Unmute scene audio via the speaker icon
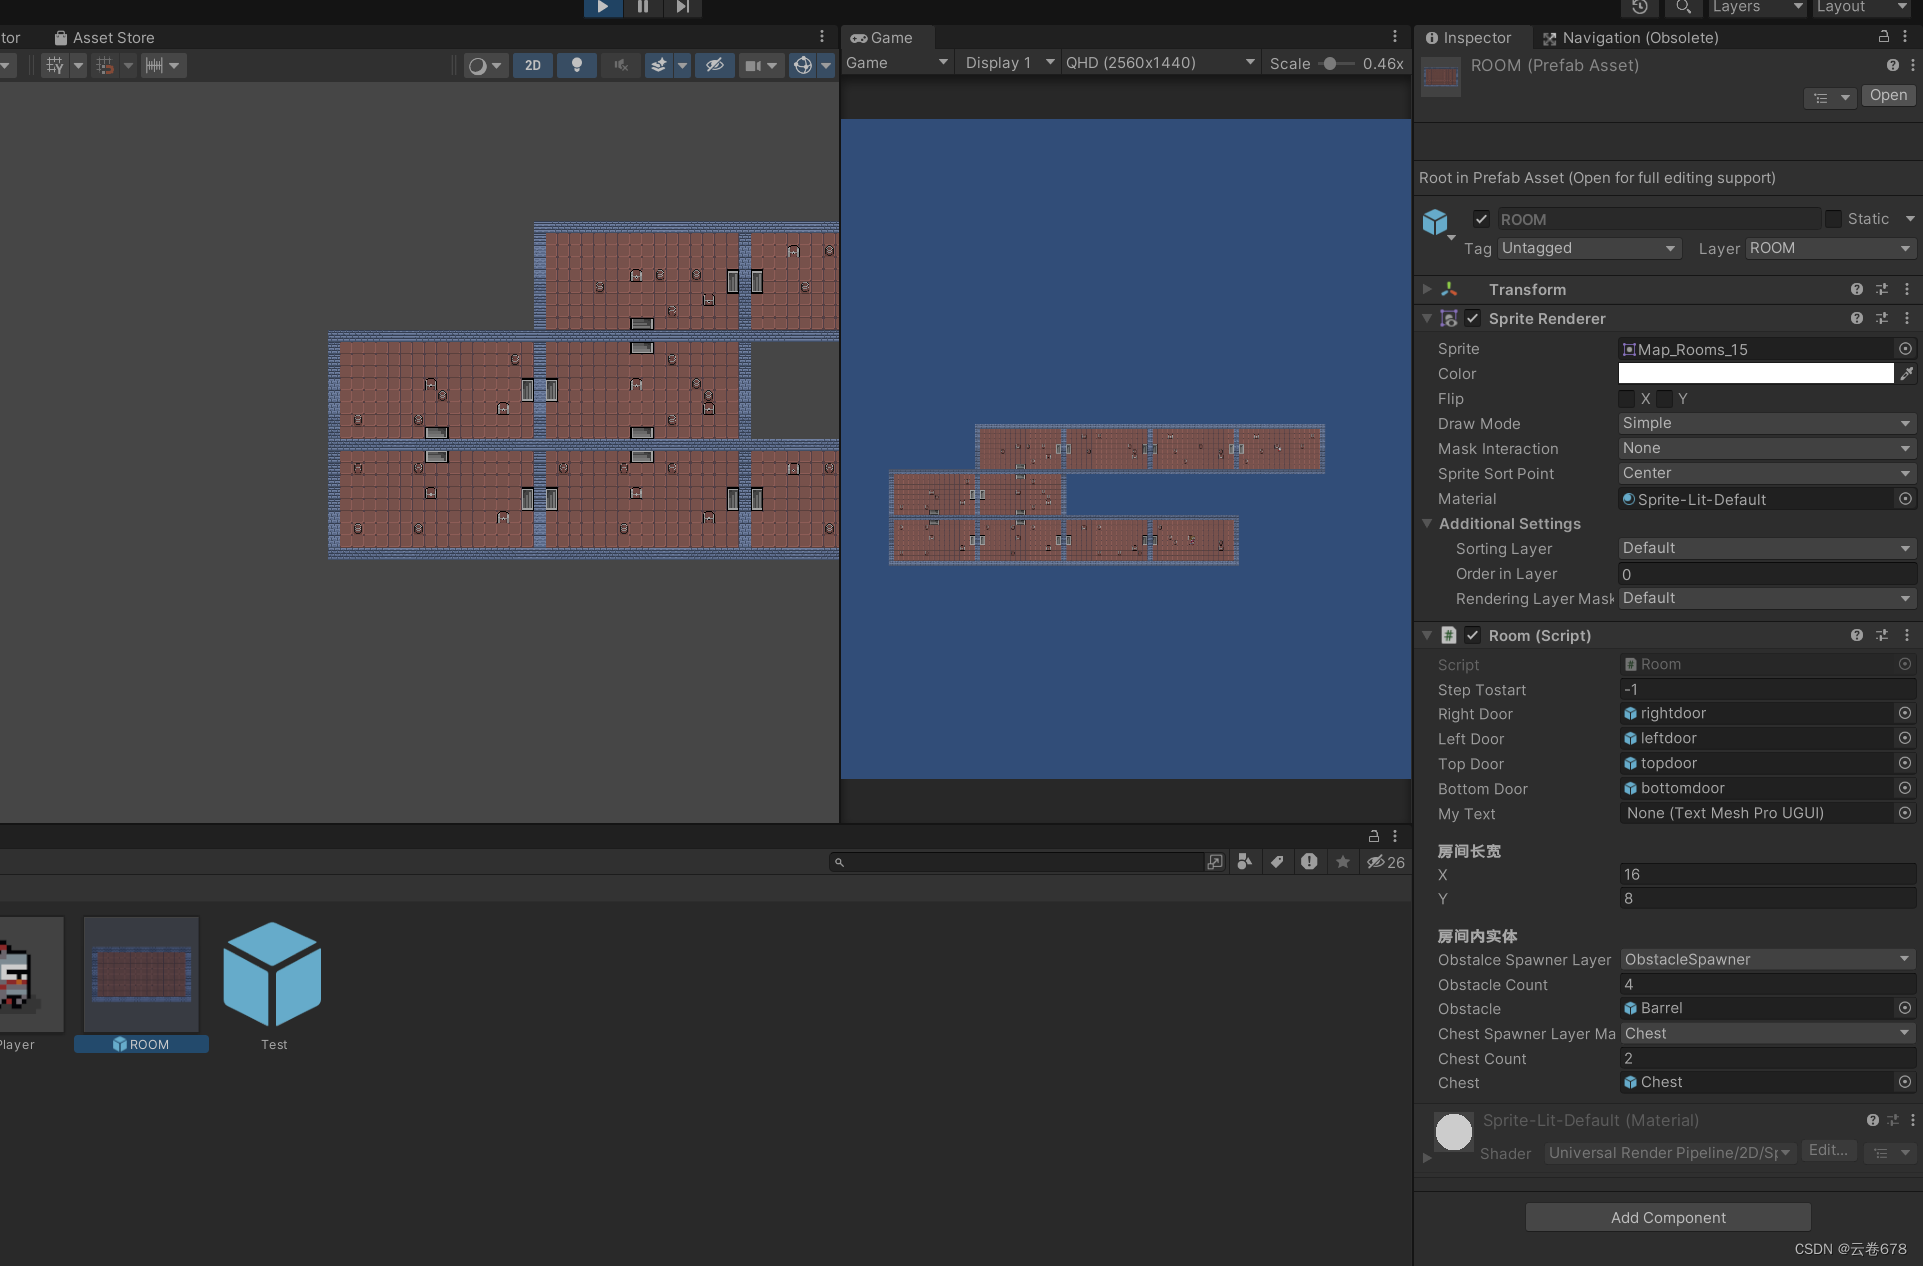The height and width of the screenshot is (1266, 1923). 620,65
